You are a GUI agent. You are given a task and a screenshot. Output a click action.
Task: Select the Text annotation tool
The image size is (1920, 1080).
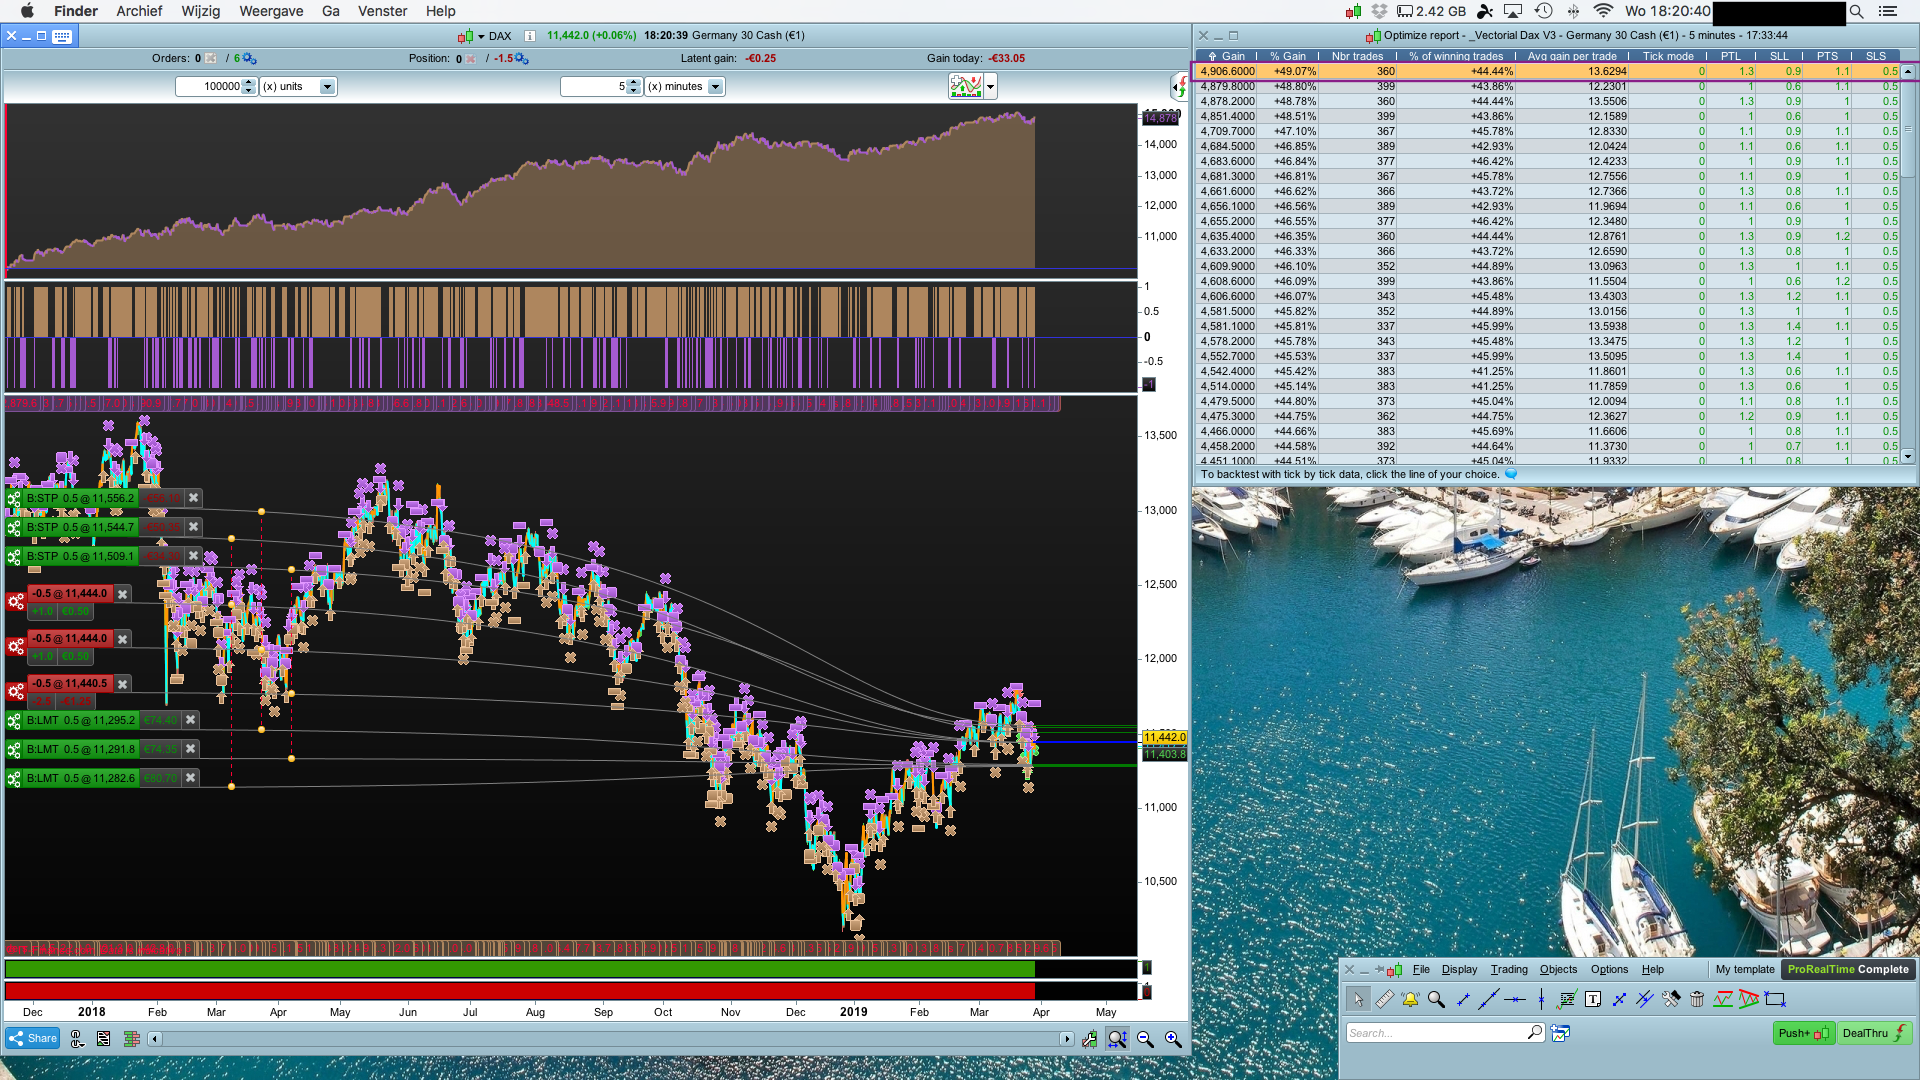pyautogui.click(x=1593, y=999)
